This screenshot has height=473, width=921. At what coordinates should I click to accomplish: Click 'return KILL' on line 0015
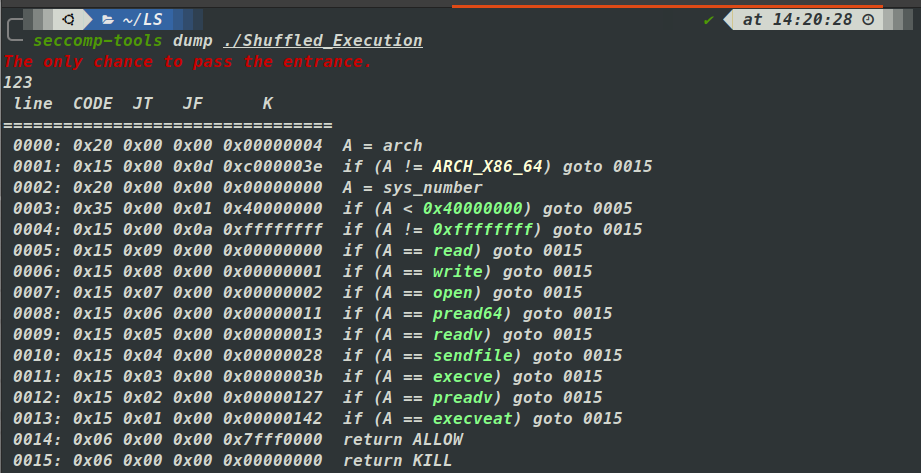coord(397,460)
